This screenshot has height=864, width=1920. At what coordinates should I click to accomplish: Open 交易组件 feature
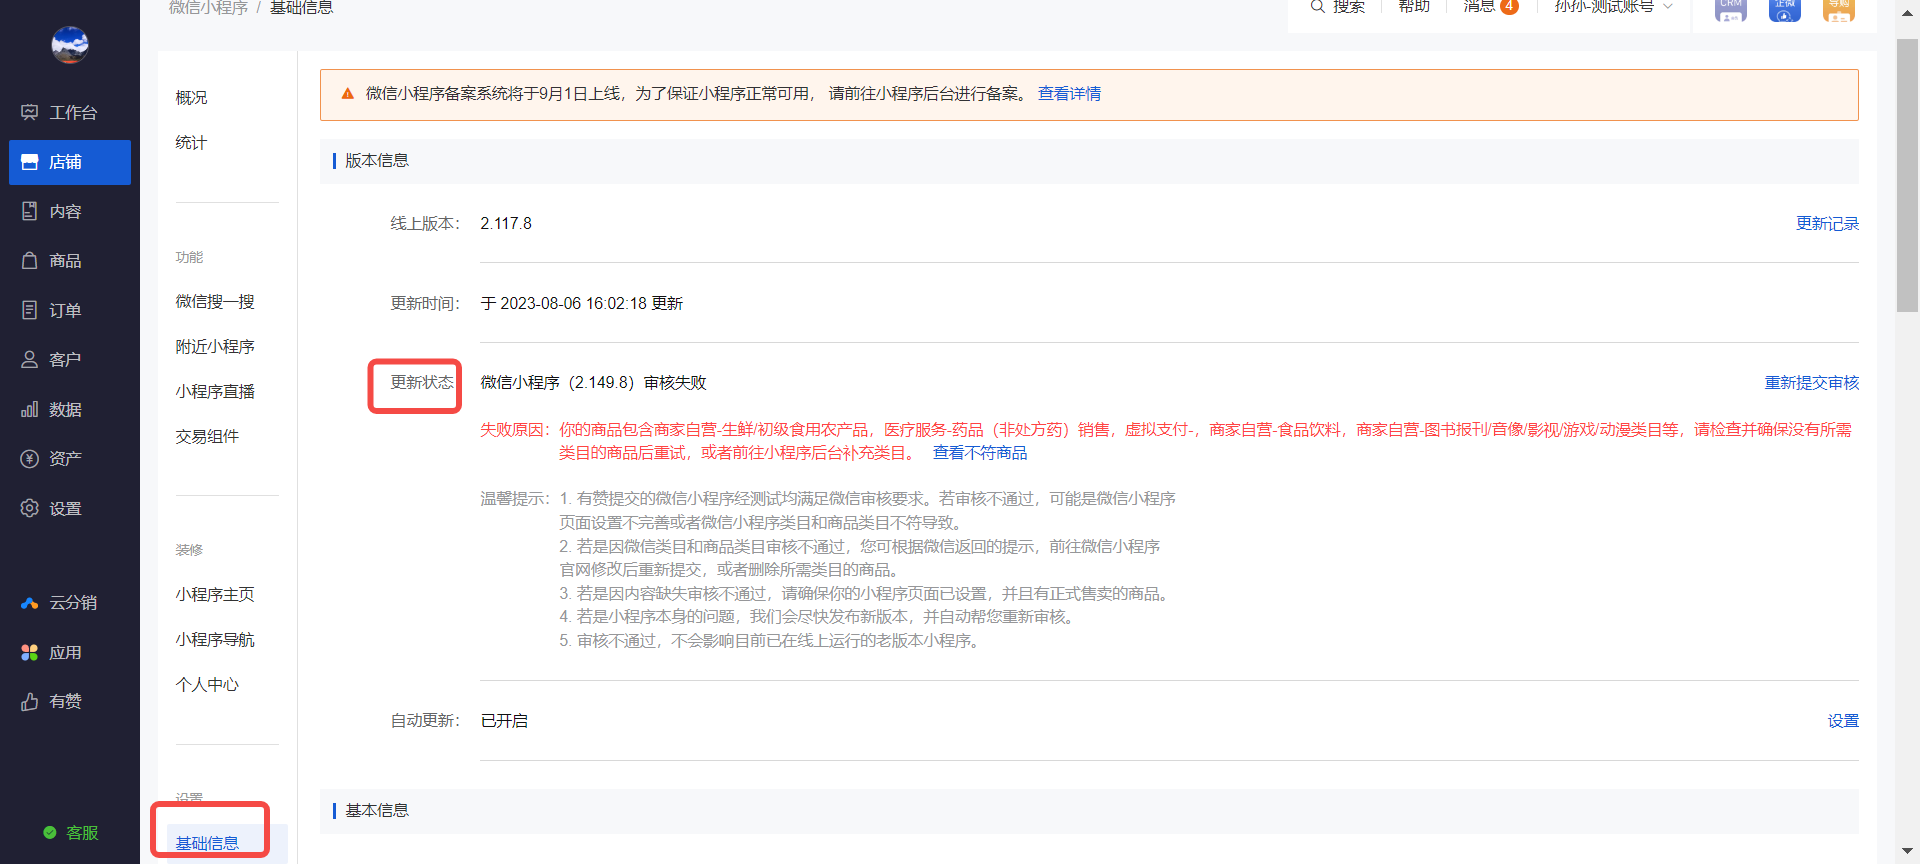coord(207,436)
